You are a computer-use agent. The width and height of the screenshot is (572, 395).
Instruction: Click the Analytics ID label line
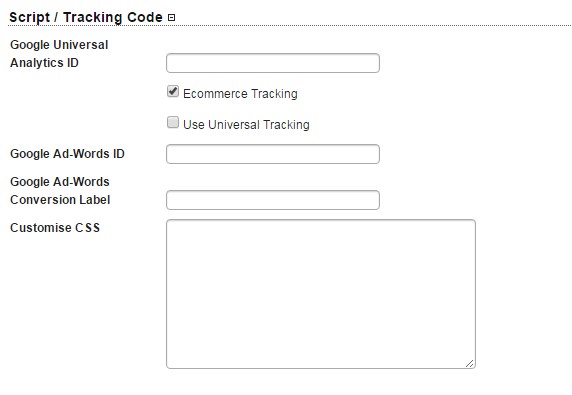[x=45, y=63]
